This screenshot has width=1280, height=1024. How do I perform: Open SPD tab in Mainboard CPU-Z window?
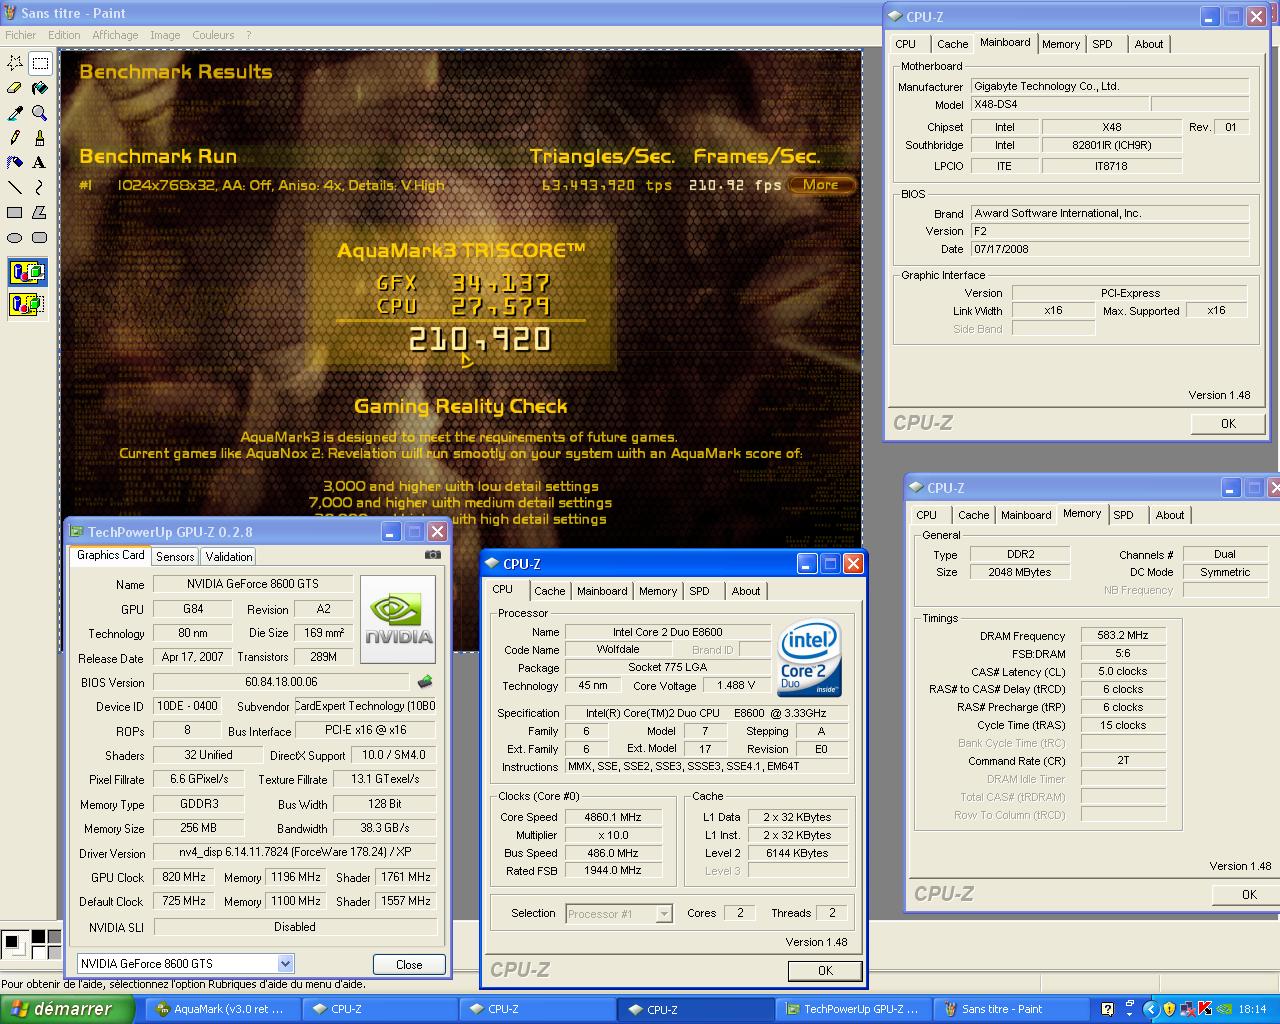[1102, 44]
